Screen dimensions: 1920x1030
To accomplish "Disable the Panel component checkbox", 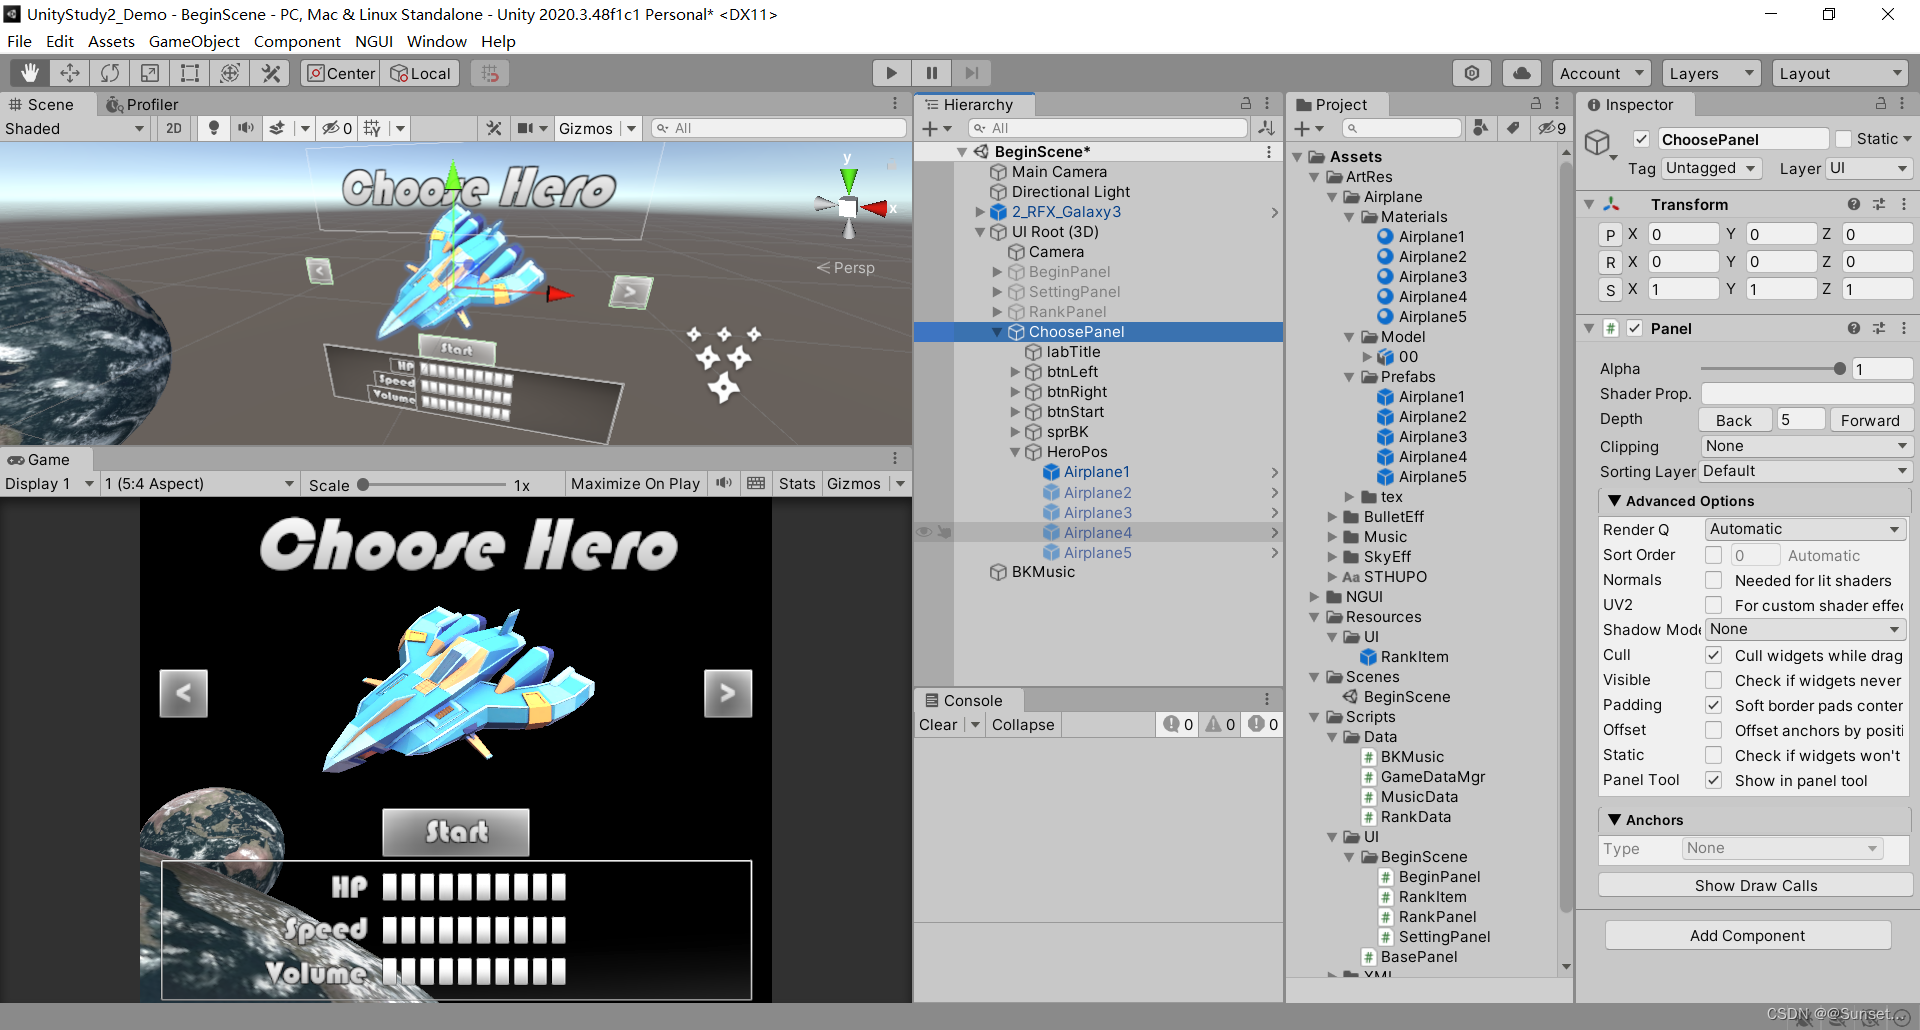I will [x=1634, y=328].
